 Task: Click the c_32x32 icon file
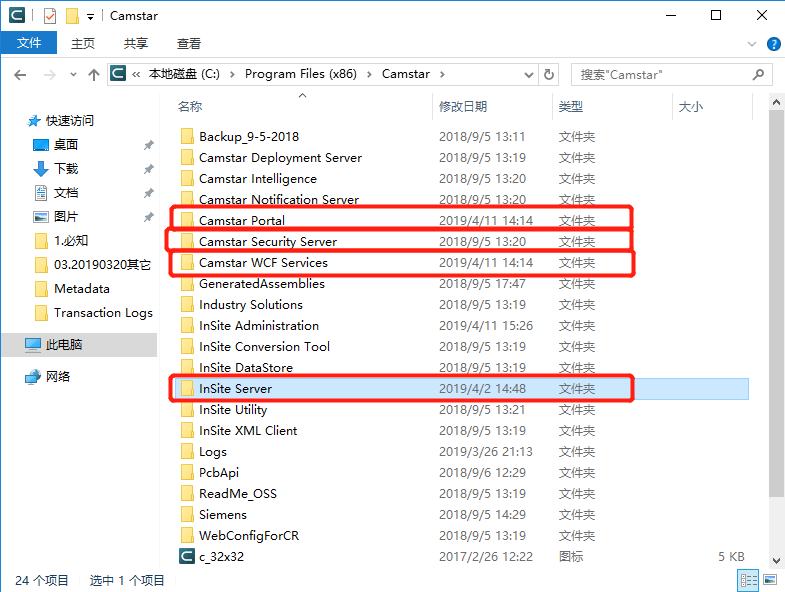pyautogui.click(x=221, y=556)
